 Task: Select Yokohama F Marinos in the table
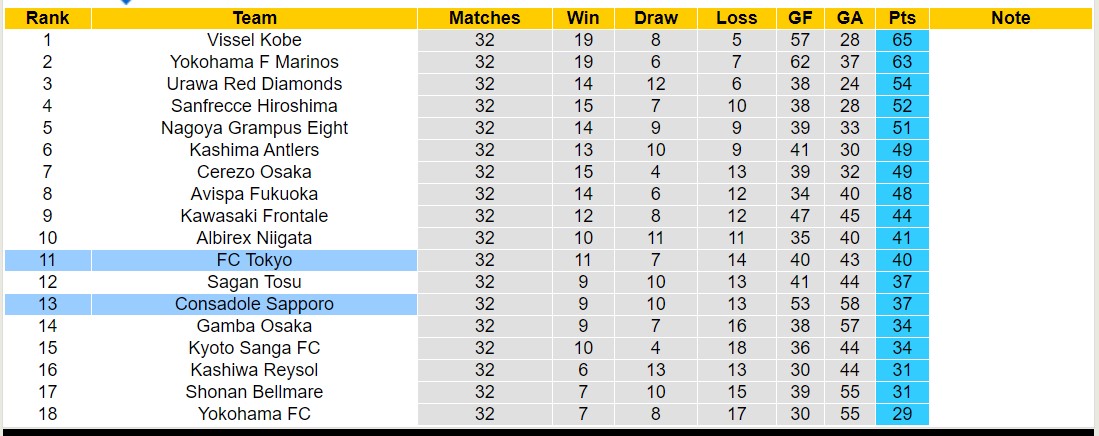click(x=254, y=62)
